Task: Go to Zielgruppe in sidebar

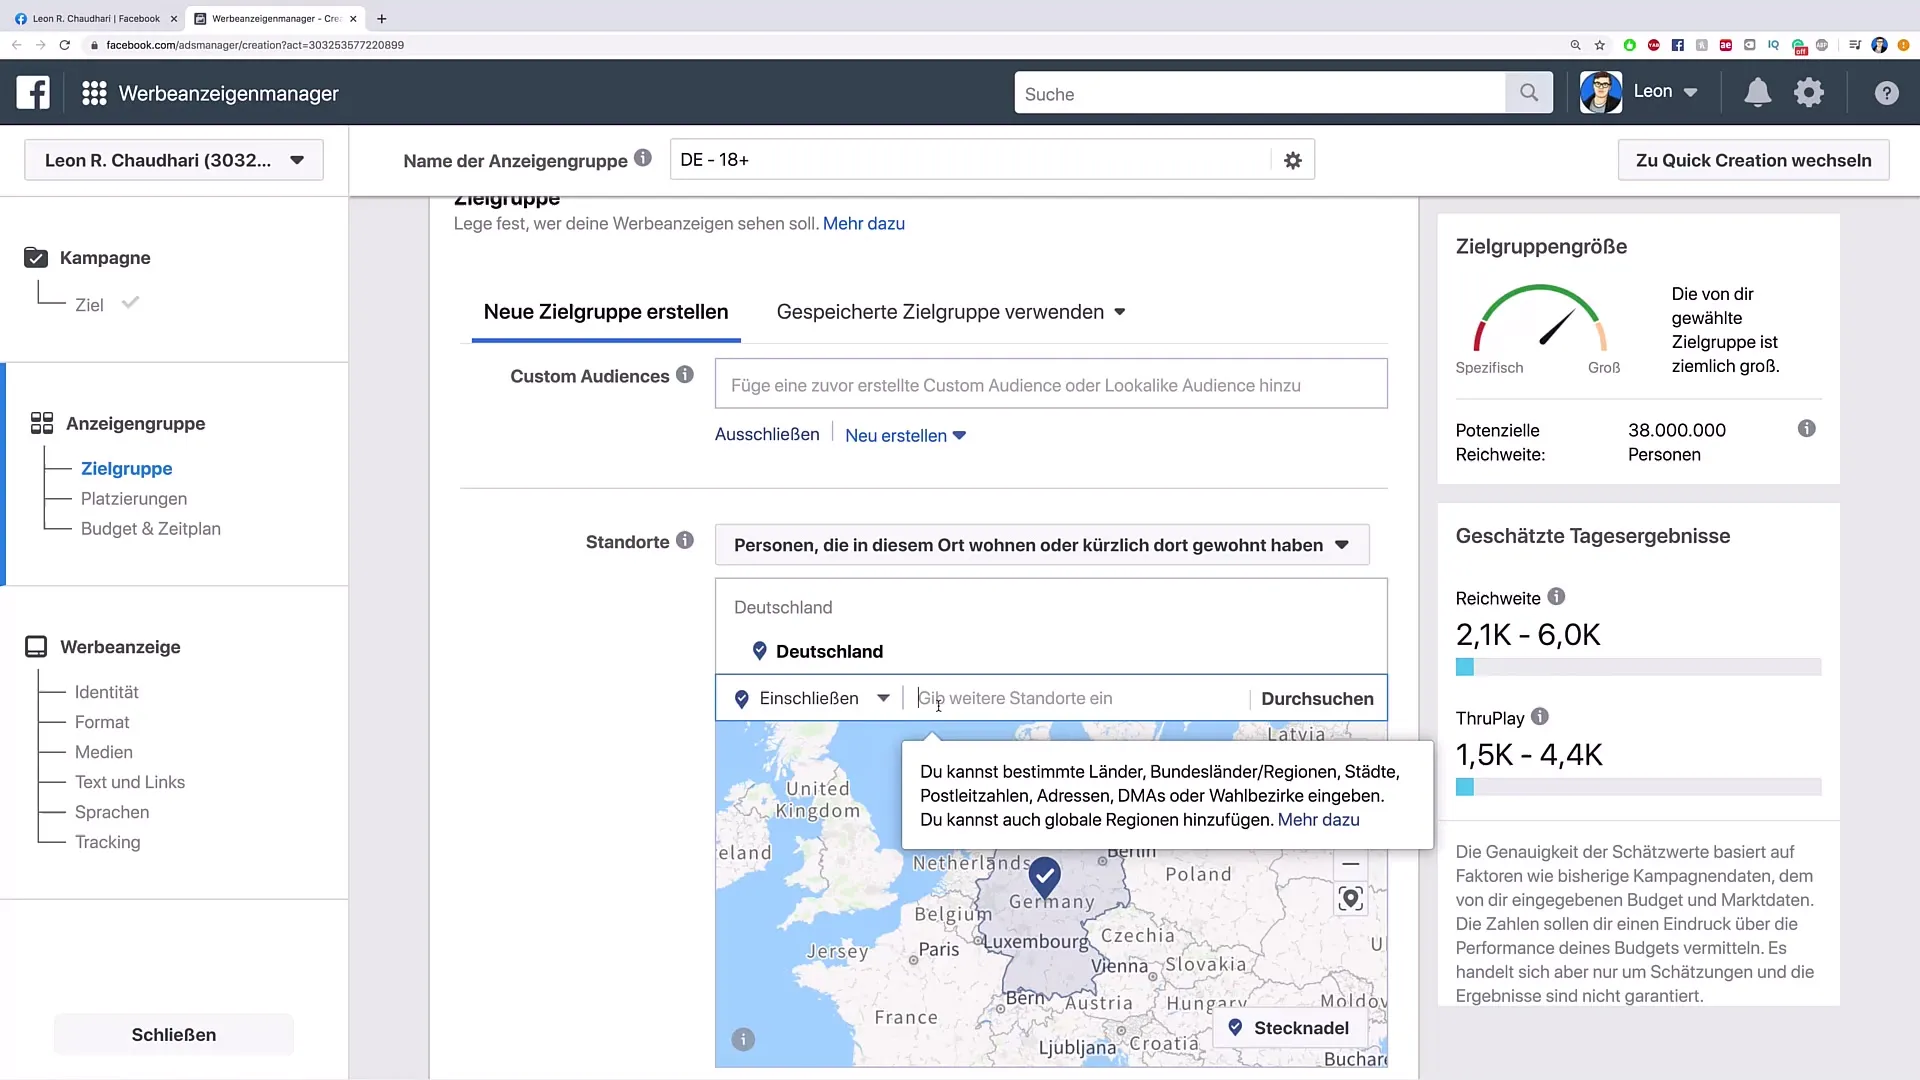Action: pos(126,468)
